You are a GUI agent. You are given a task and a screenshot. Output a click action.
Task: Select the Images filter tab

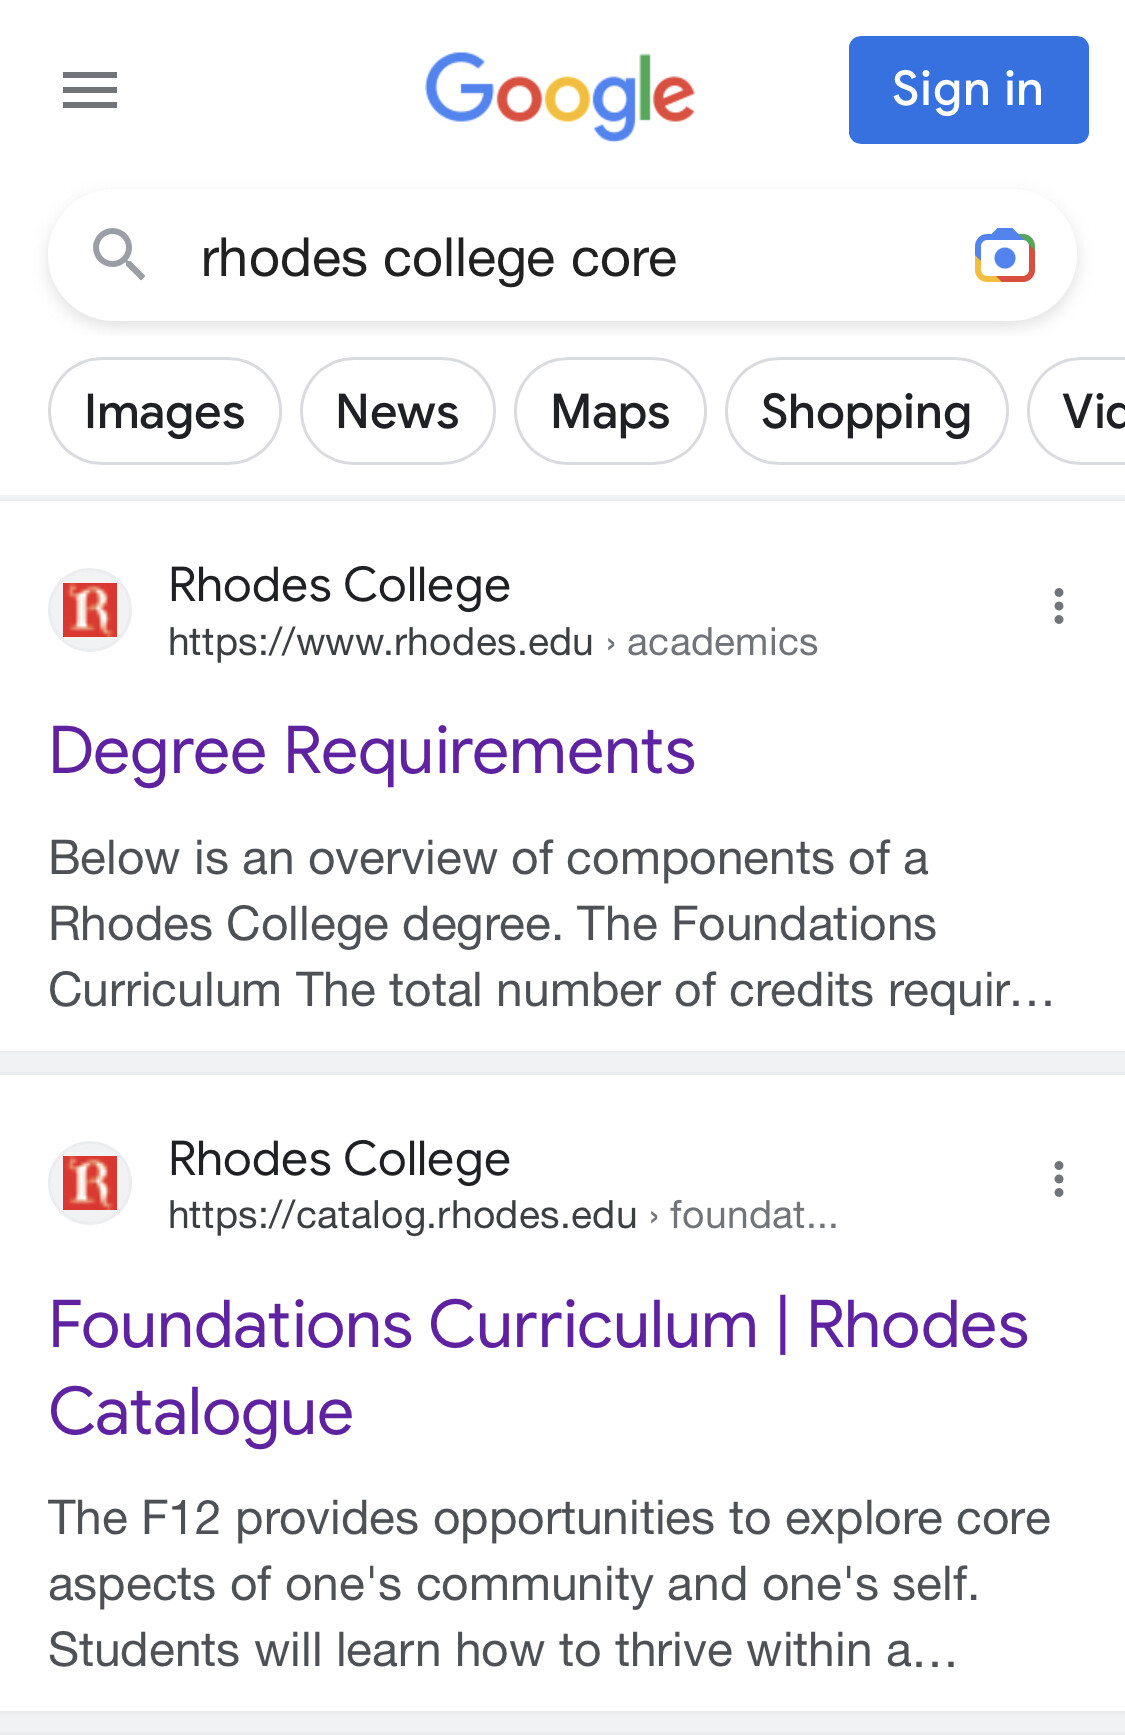165,411
